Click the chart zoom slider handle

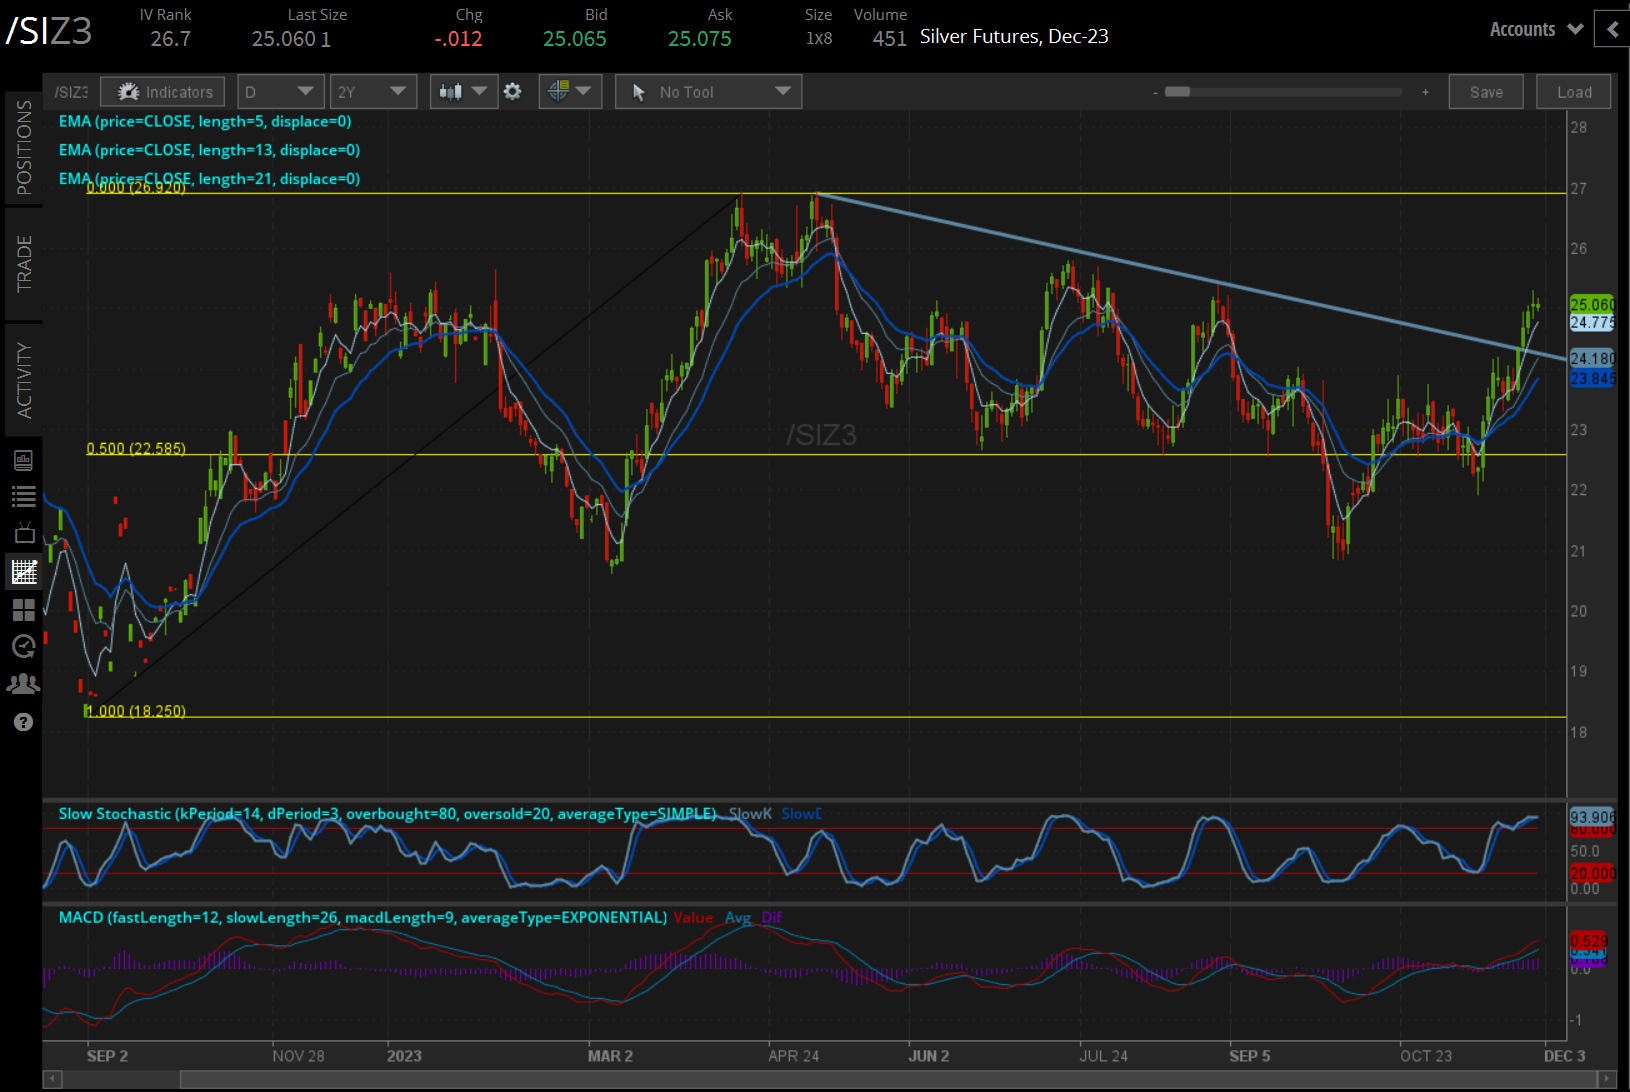point(1178,92)
